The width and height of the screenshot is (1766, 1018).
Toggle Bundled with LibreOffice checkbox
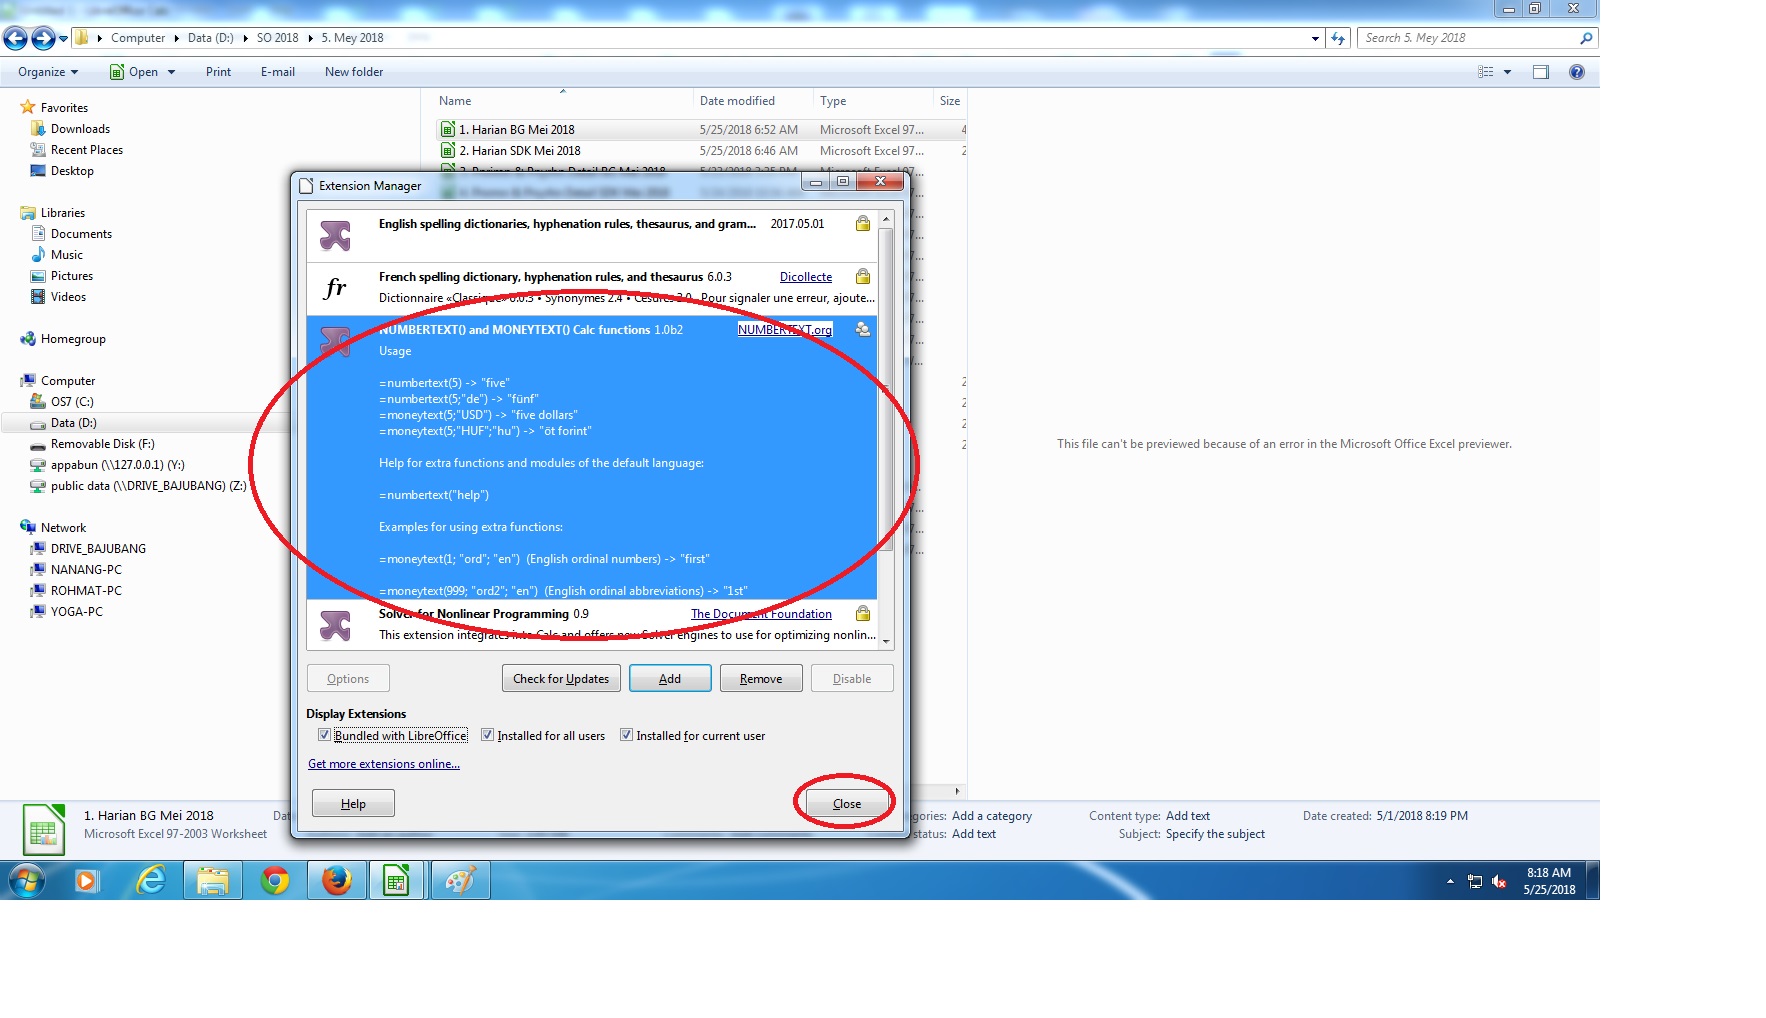coord(324,735)
